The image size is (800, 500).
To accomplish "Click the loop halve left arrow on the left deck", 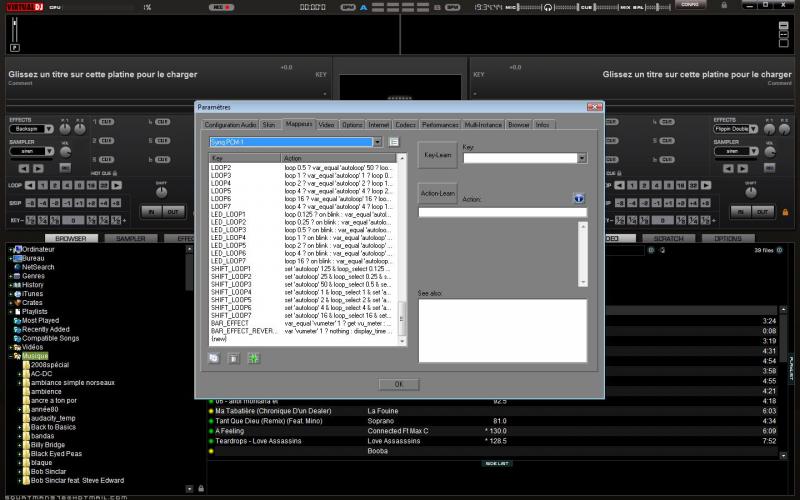I will click(30, 185).
